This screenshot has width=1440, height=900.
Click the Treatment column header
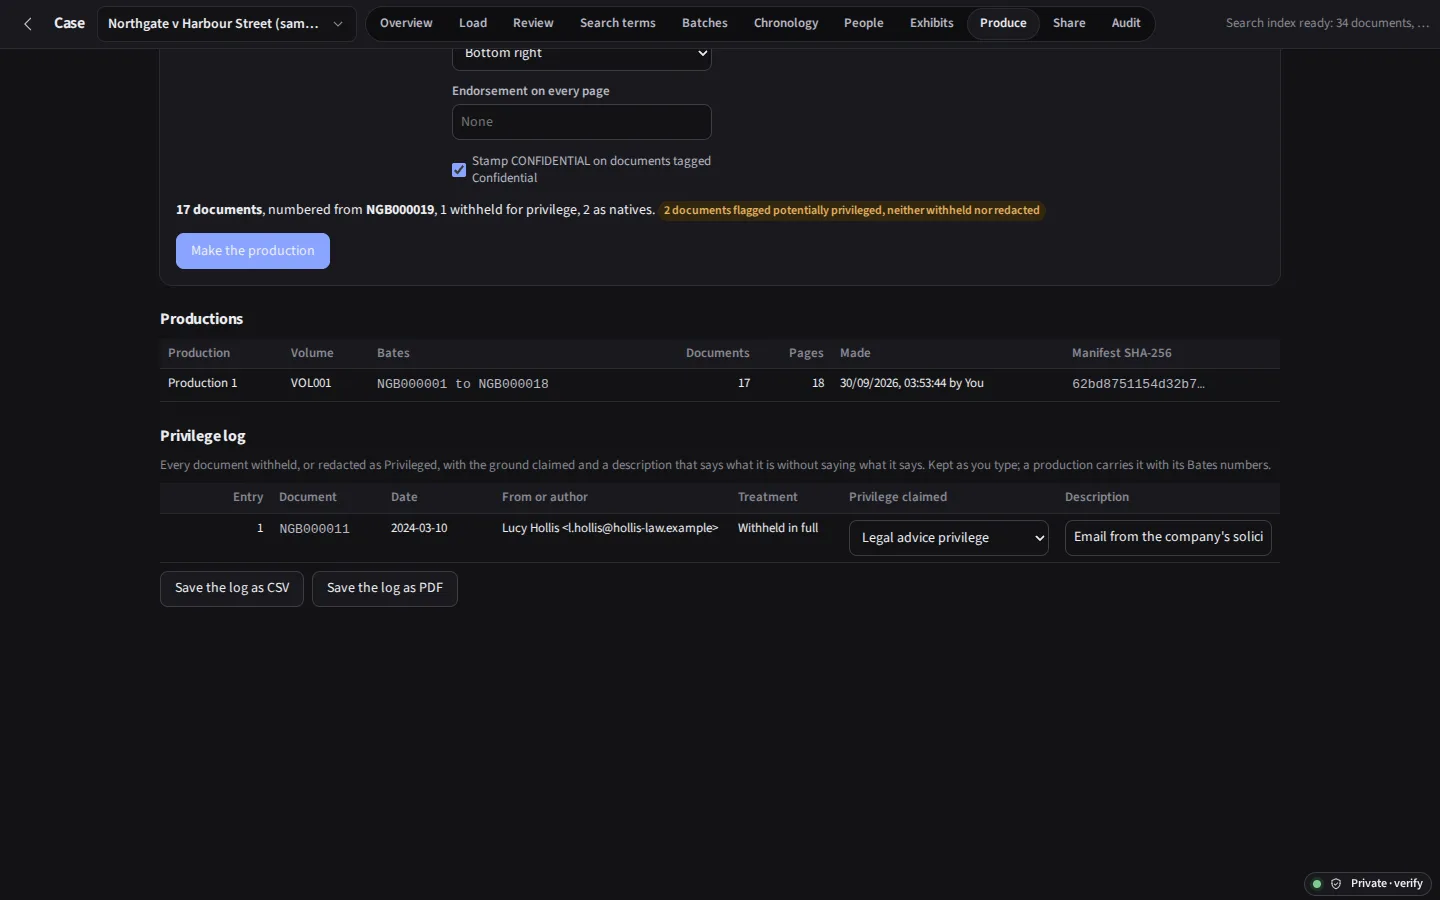pyautogui.click(x=768, y=497)
